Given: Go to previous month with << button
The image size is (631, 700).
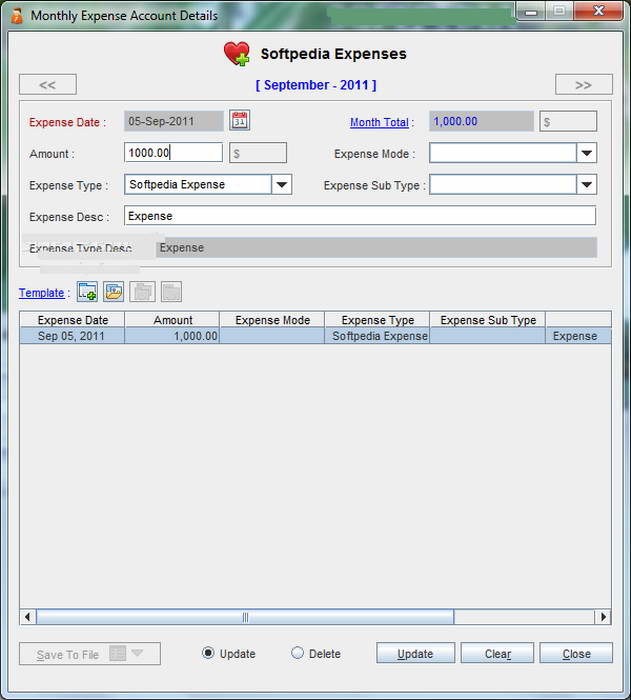Looking at the screenshot, I should click(48, 84).
